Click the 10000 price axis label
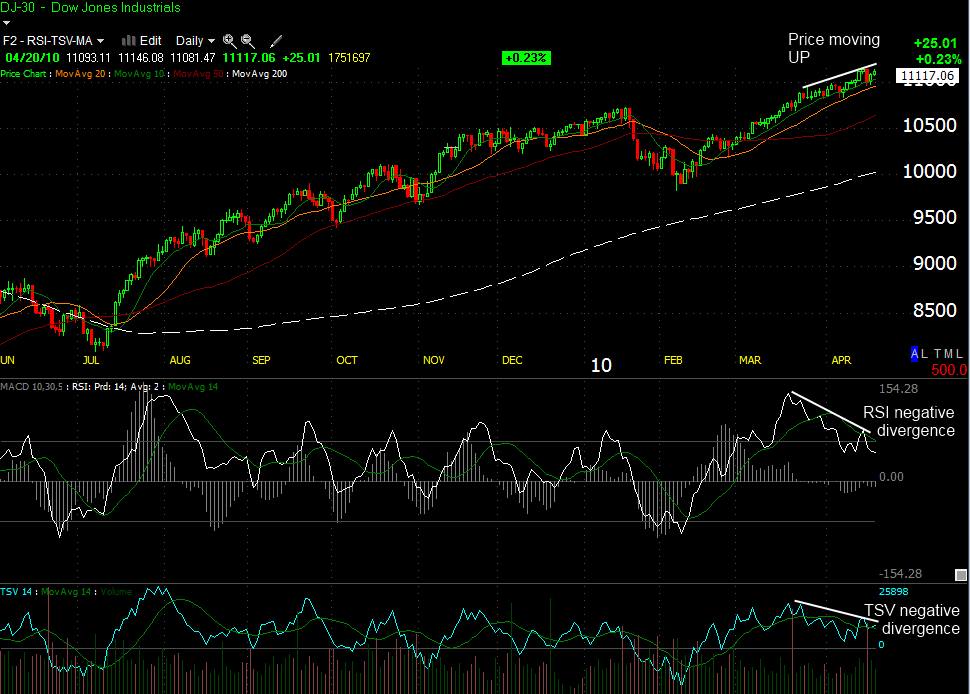This screenshot has width=970, height=694. coord(929,171)
